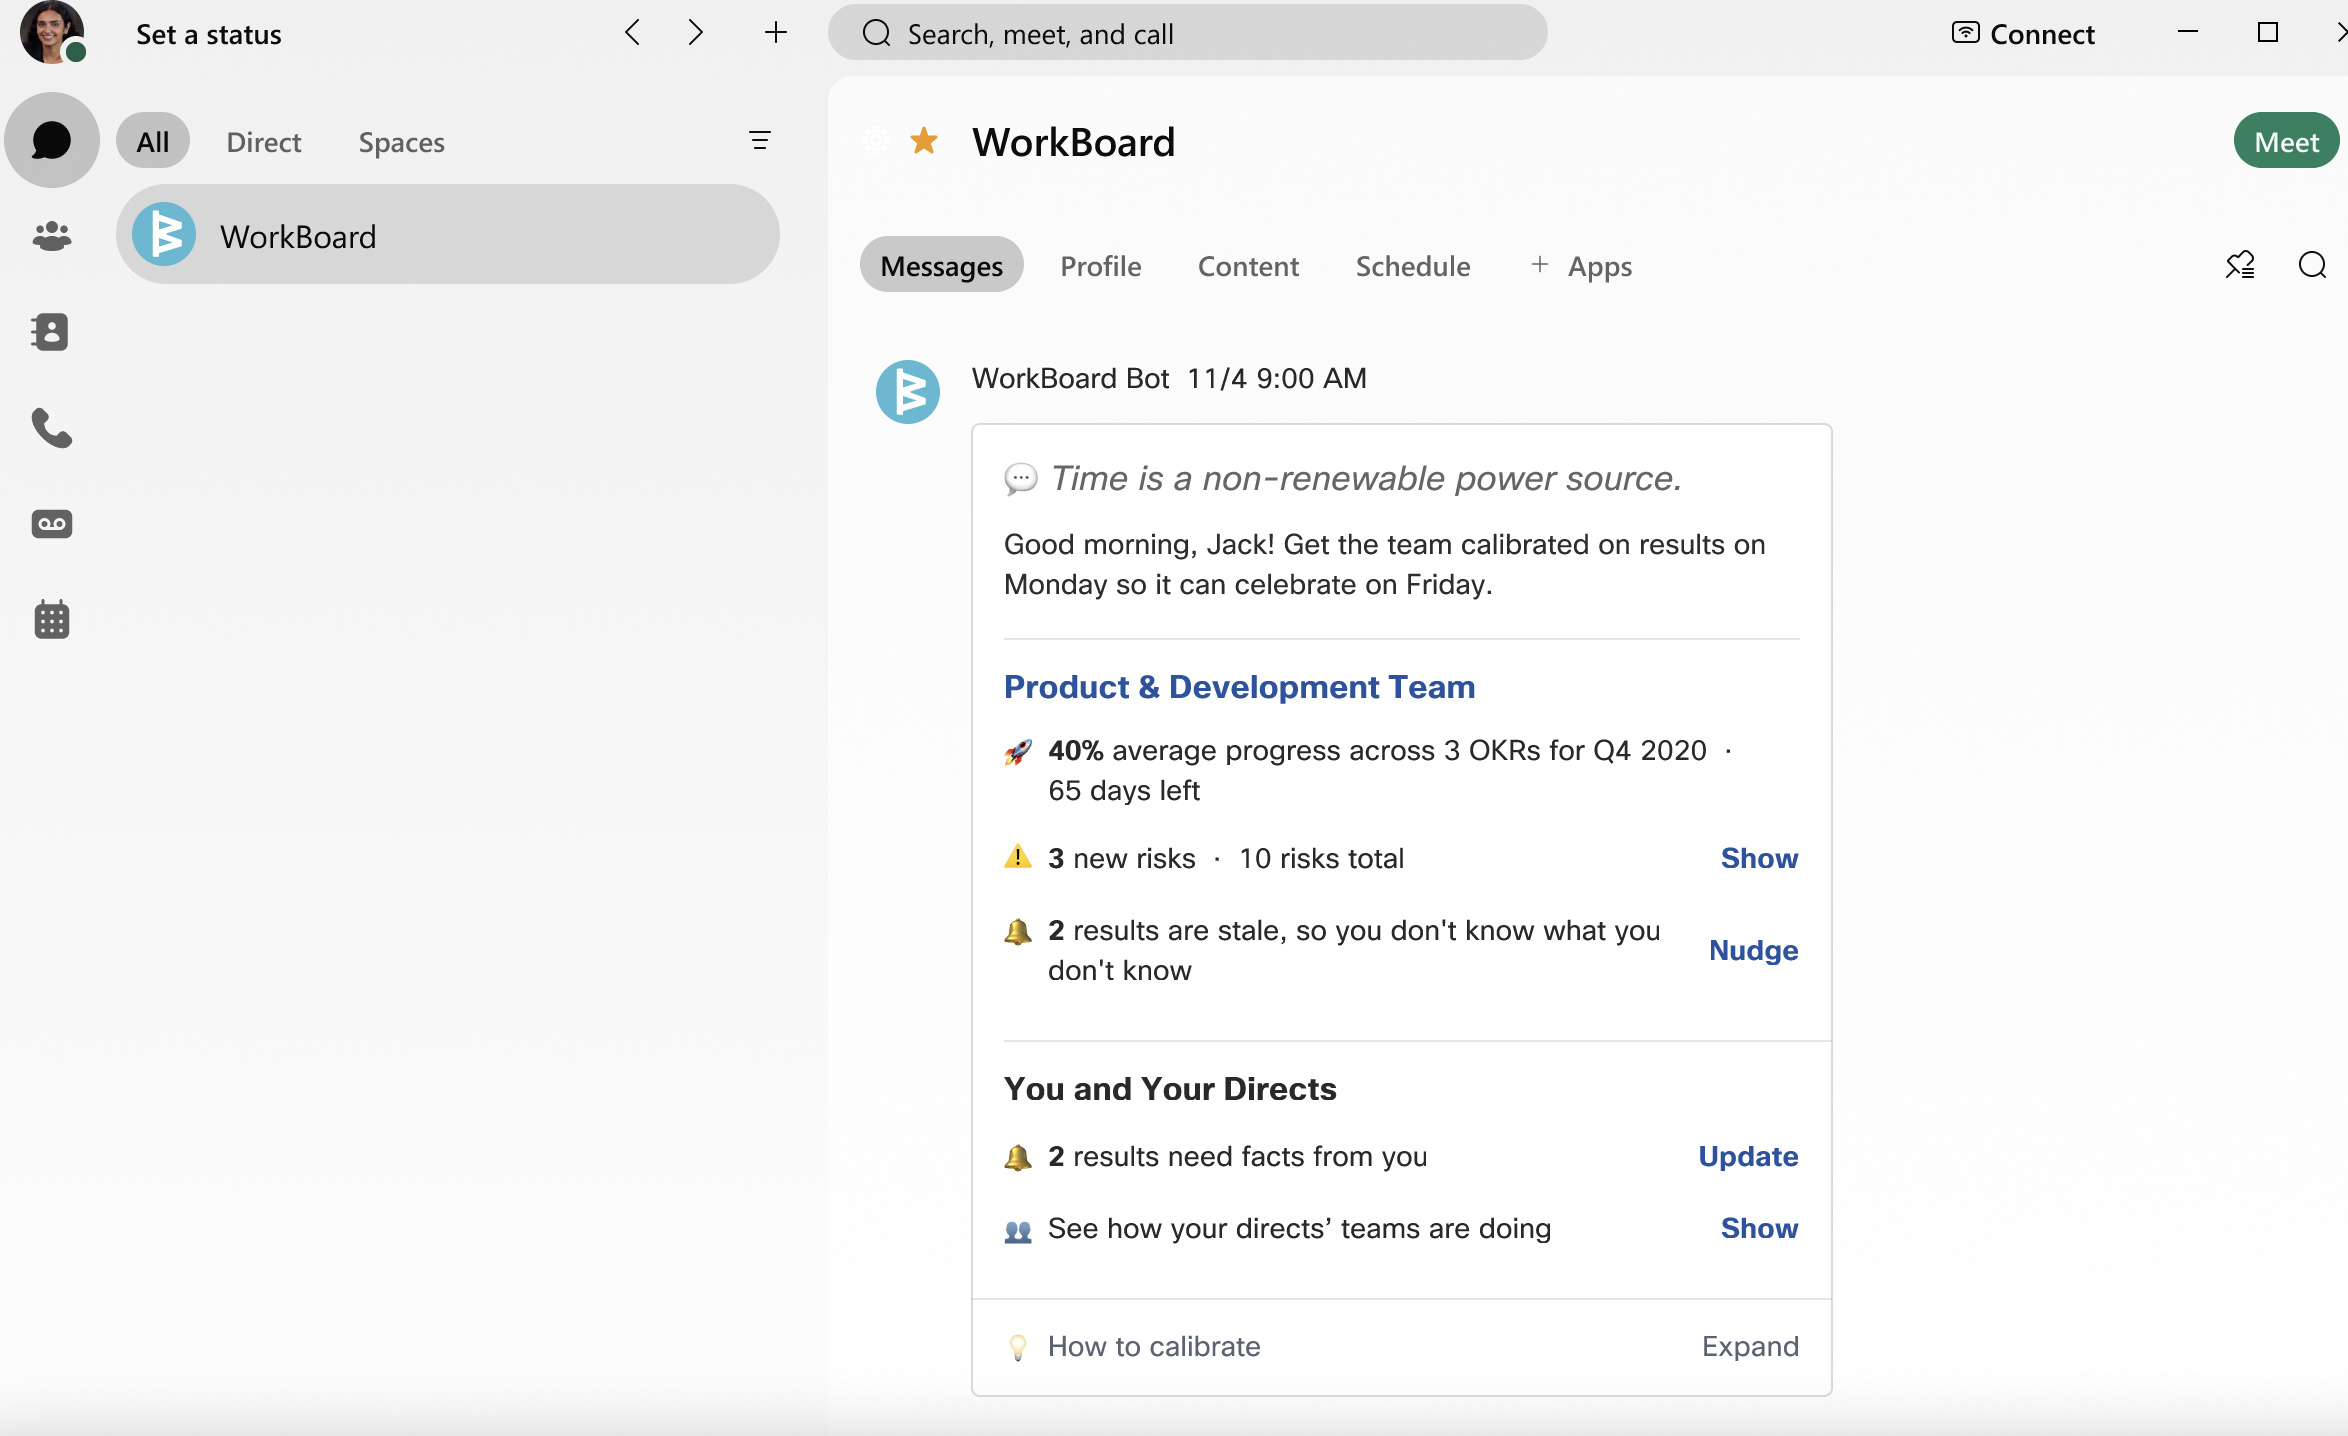Maximize the application window
Viewport: 2348px width, 1436px height.
(x=2268, y=32)
